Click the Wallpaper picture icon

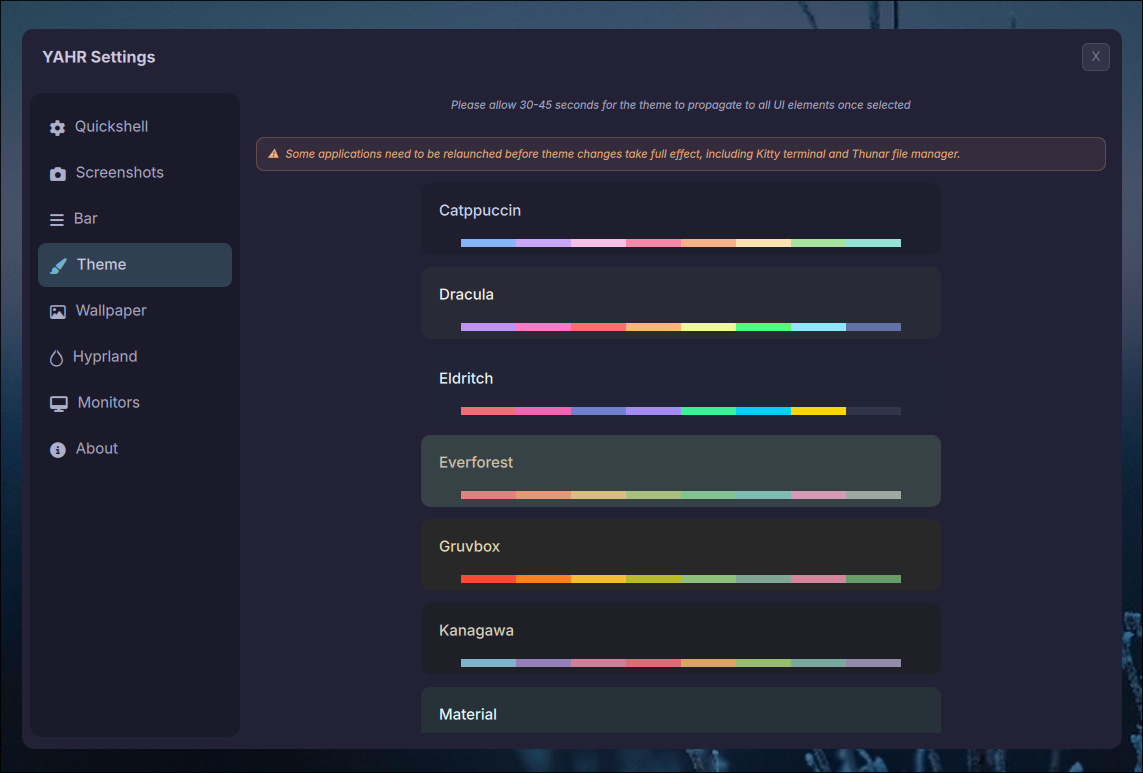pos(58,311)
